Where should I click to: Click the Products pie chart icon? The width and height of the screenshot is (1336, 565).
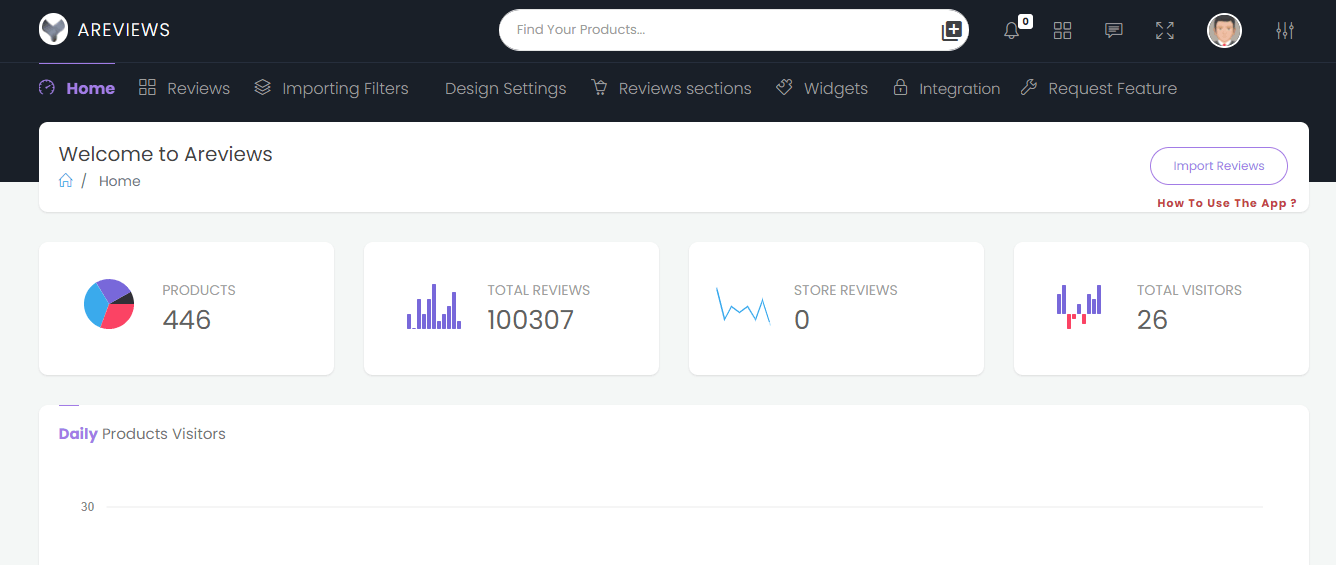(109, 304)
